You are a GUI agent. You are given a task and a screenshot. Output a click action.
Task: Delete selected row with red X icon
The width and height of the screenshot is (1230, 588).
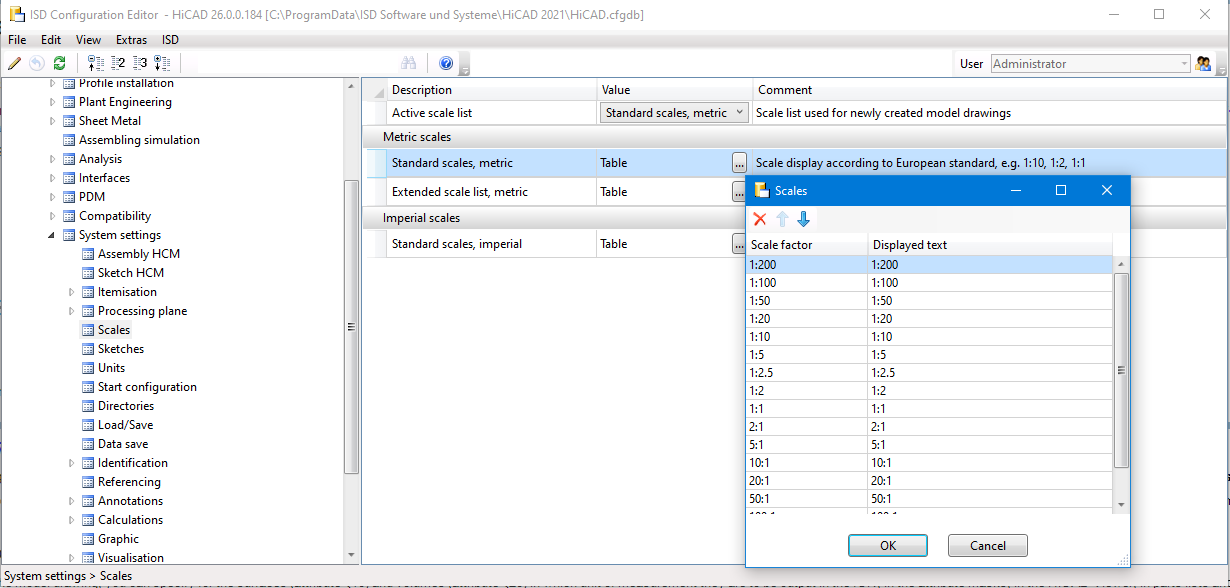[x=760, y=219]
